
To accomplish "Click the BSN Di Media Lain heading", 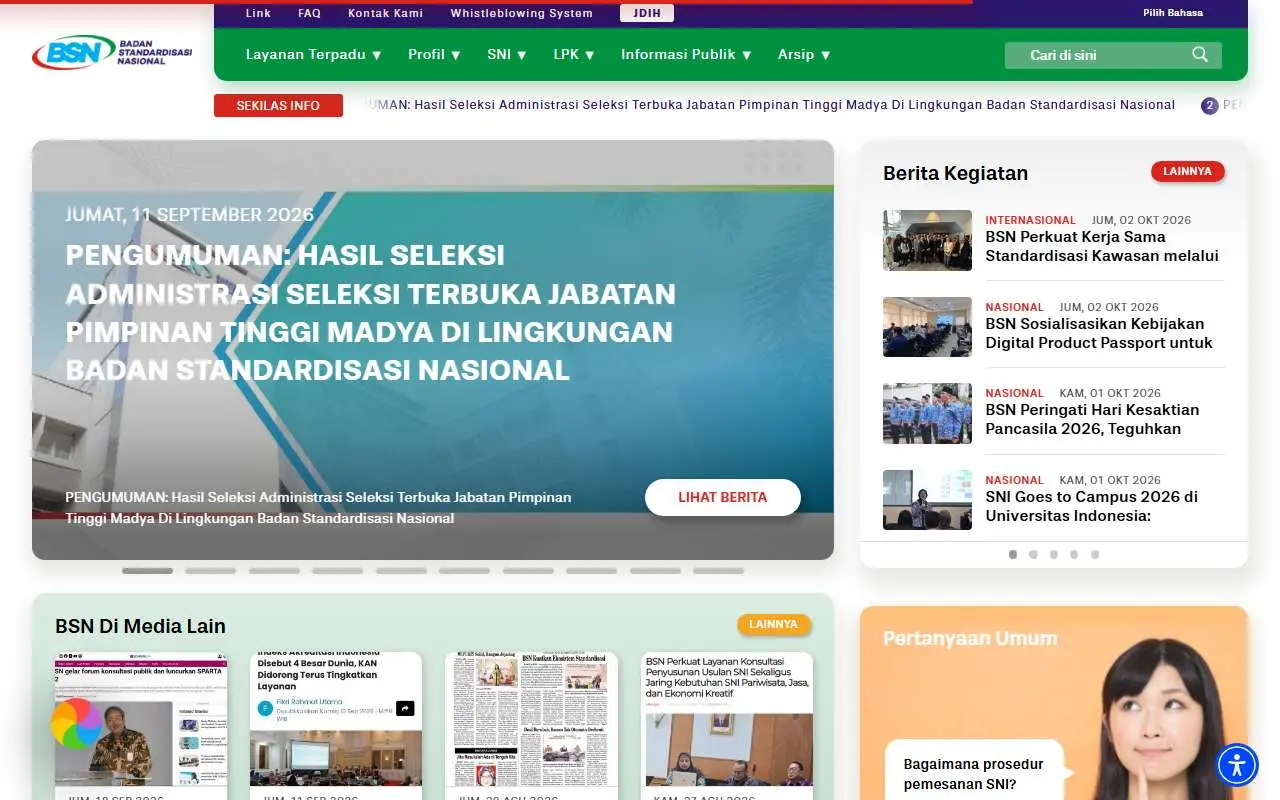I will pyautogui.click(x=140, y=626).
